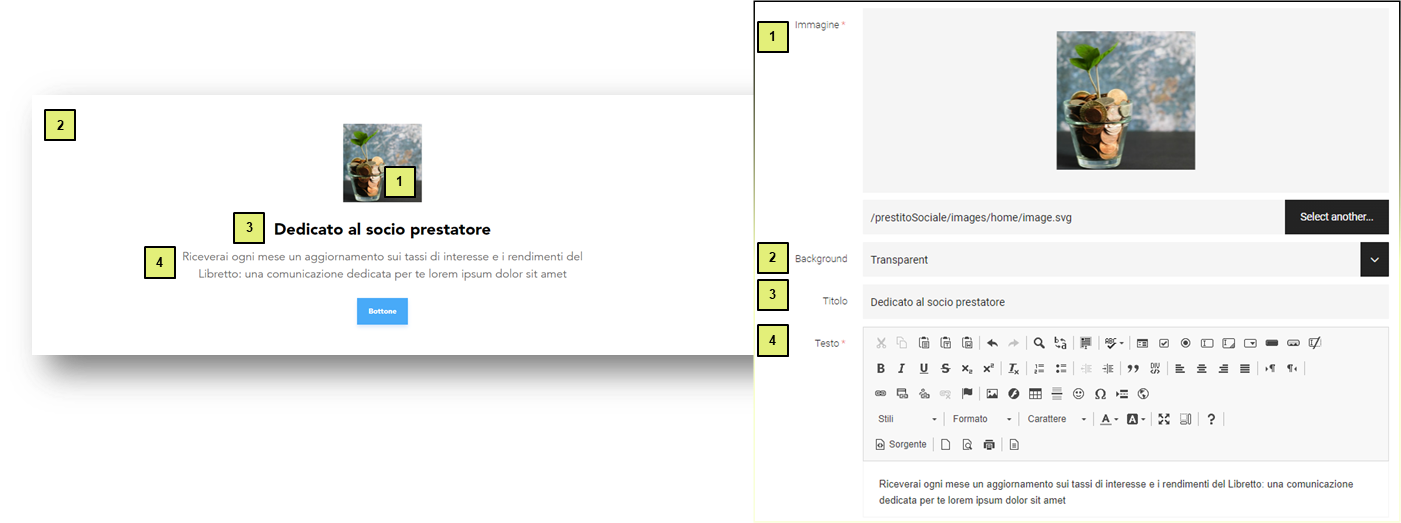The width and height of the screenshot is (1401, 523).
Task: Align text right
Action: click(1223, 368)
